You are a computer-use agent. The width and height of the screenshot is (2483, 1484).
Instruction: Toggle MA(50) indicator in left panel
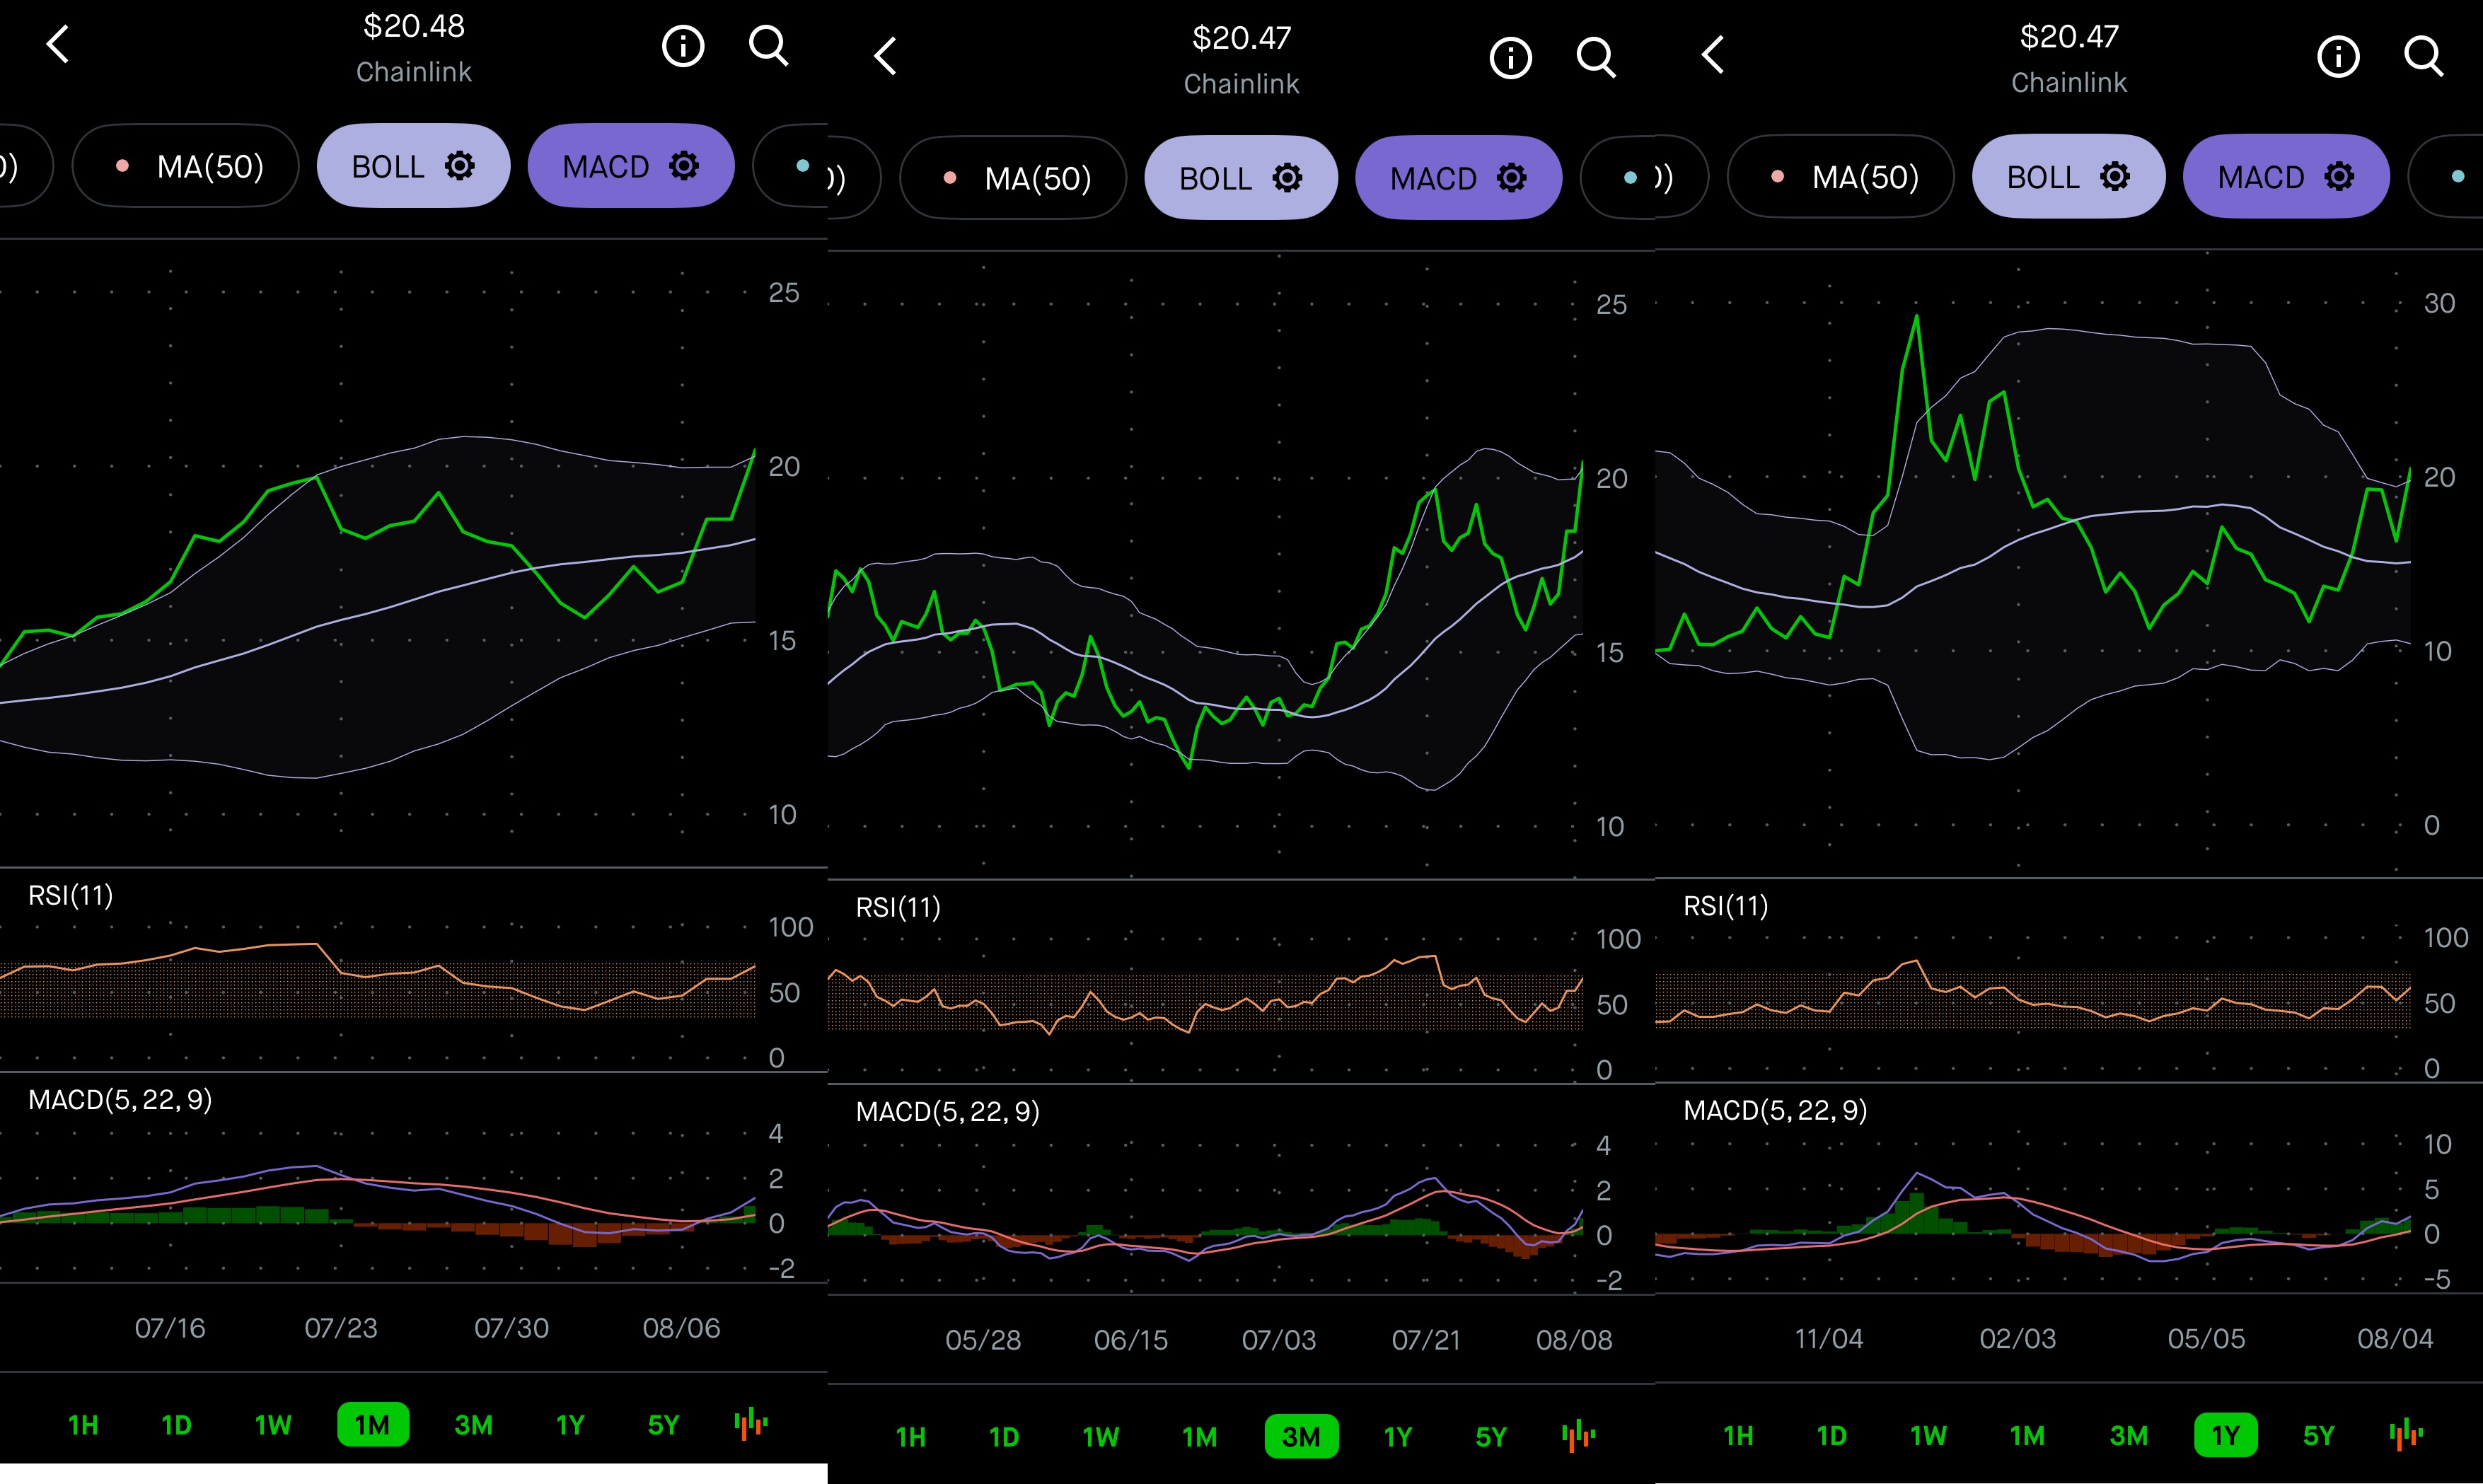(185, 166)
